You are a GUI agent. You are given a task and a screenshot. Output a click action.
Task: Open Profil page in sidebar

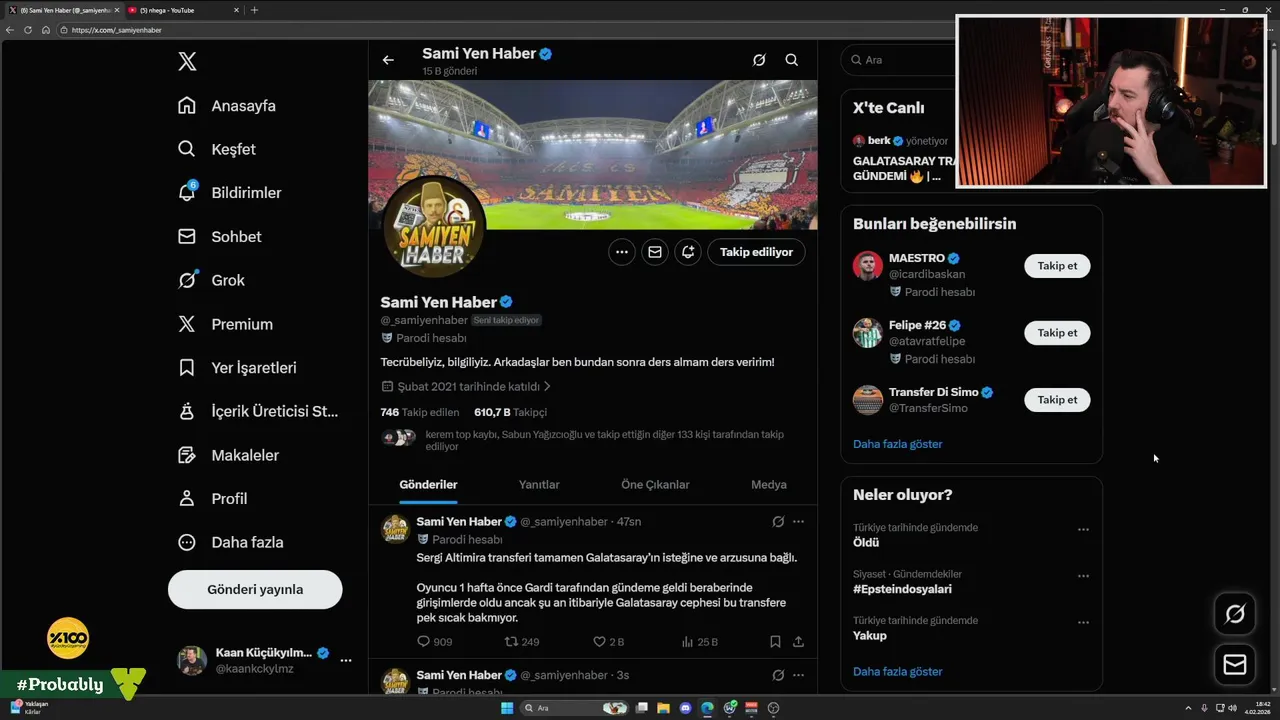coord(212,499)
